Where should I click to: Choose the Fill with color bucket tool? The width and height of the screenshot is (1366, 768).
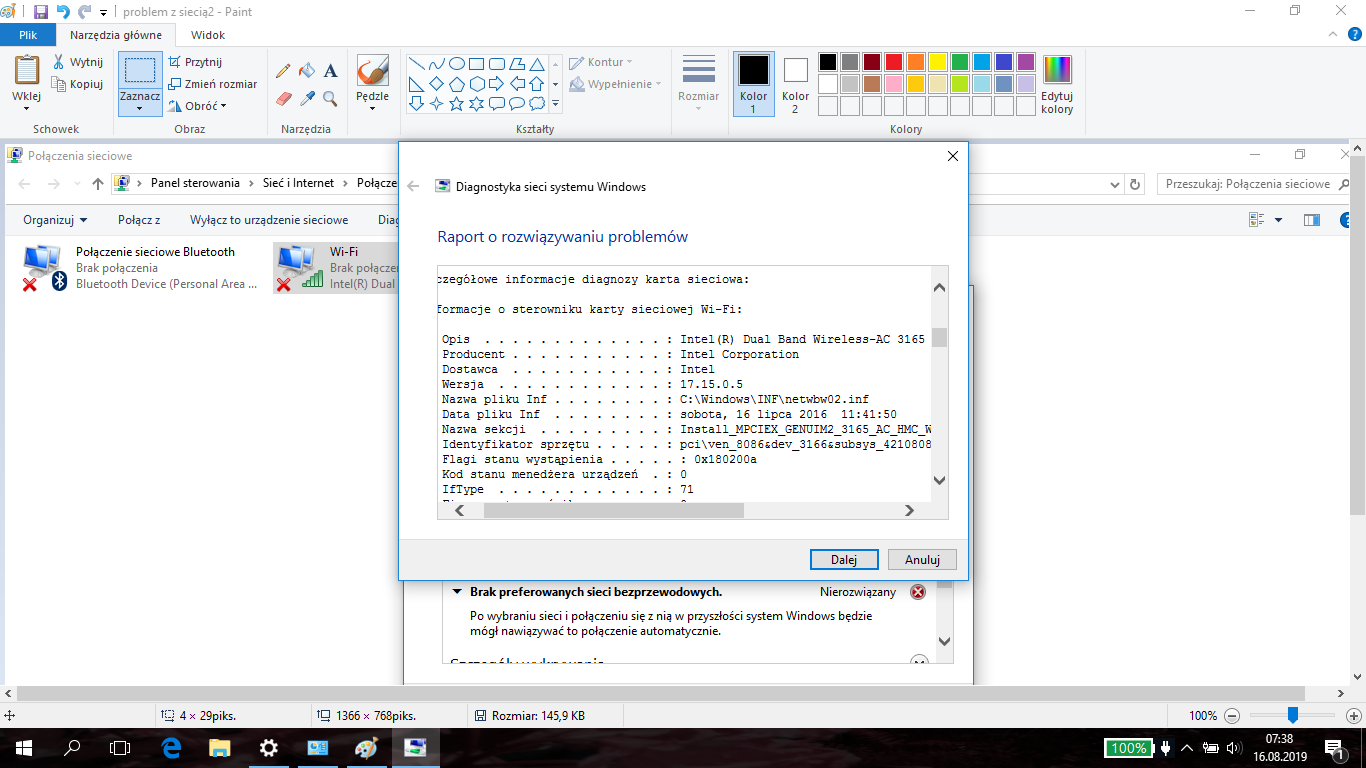307,71
